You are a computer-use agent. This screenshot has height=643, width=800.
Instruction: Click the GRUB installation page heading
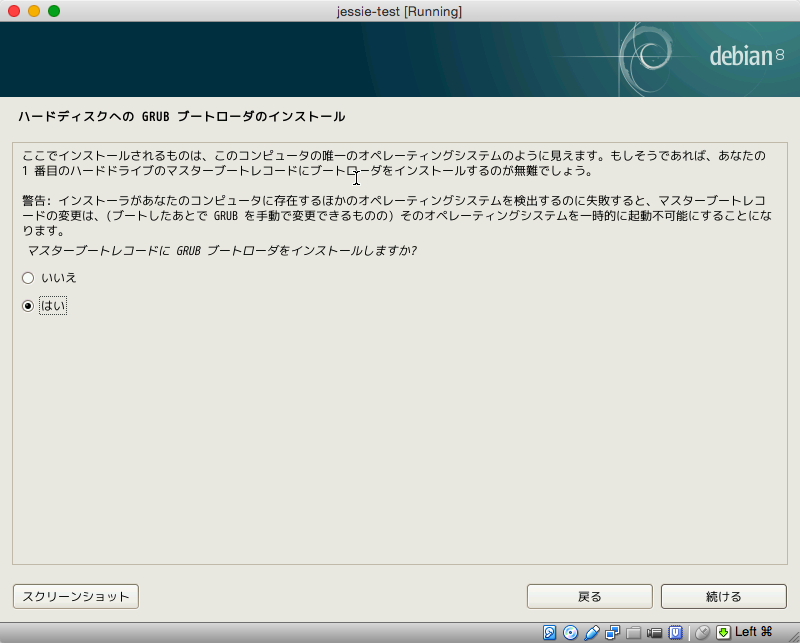tap(182, 116)
